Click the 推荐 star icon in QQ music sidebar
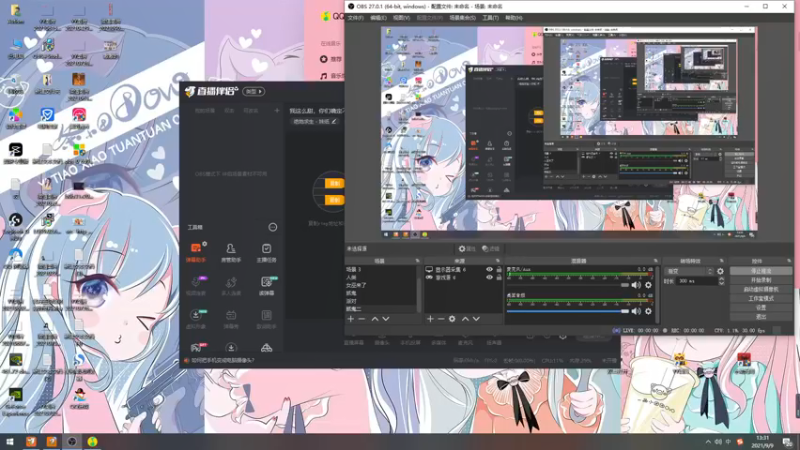This screenshot has width=800, height=450. 323,59
